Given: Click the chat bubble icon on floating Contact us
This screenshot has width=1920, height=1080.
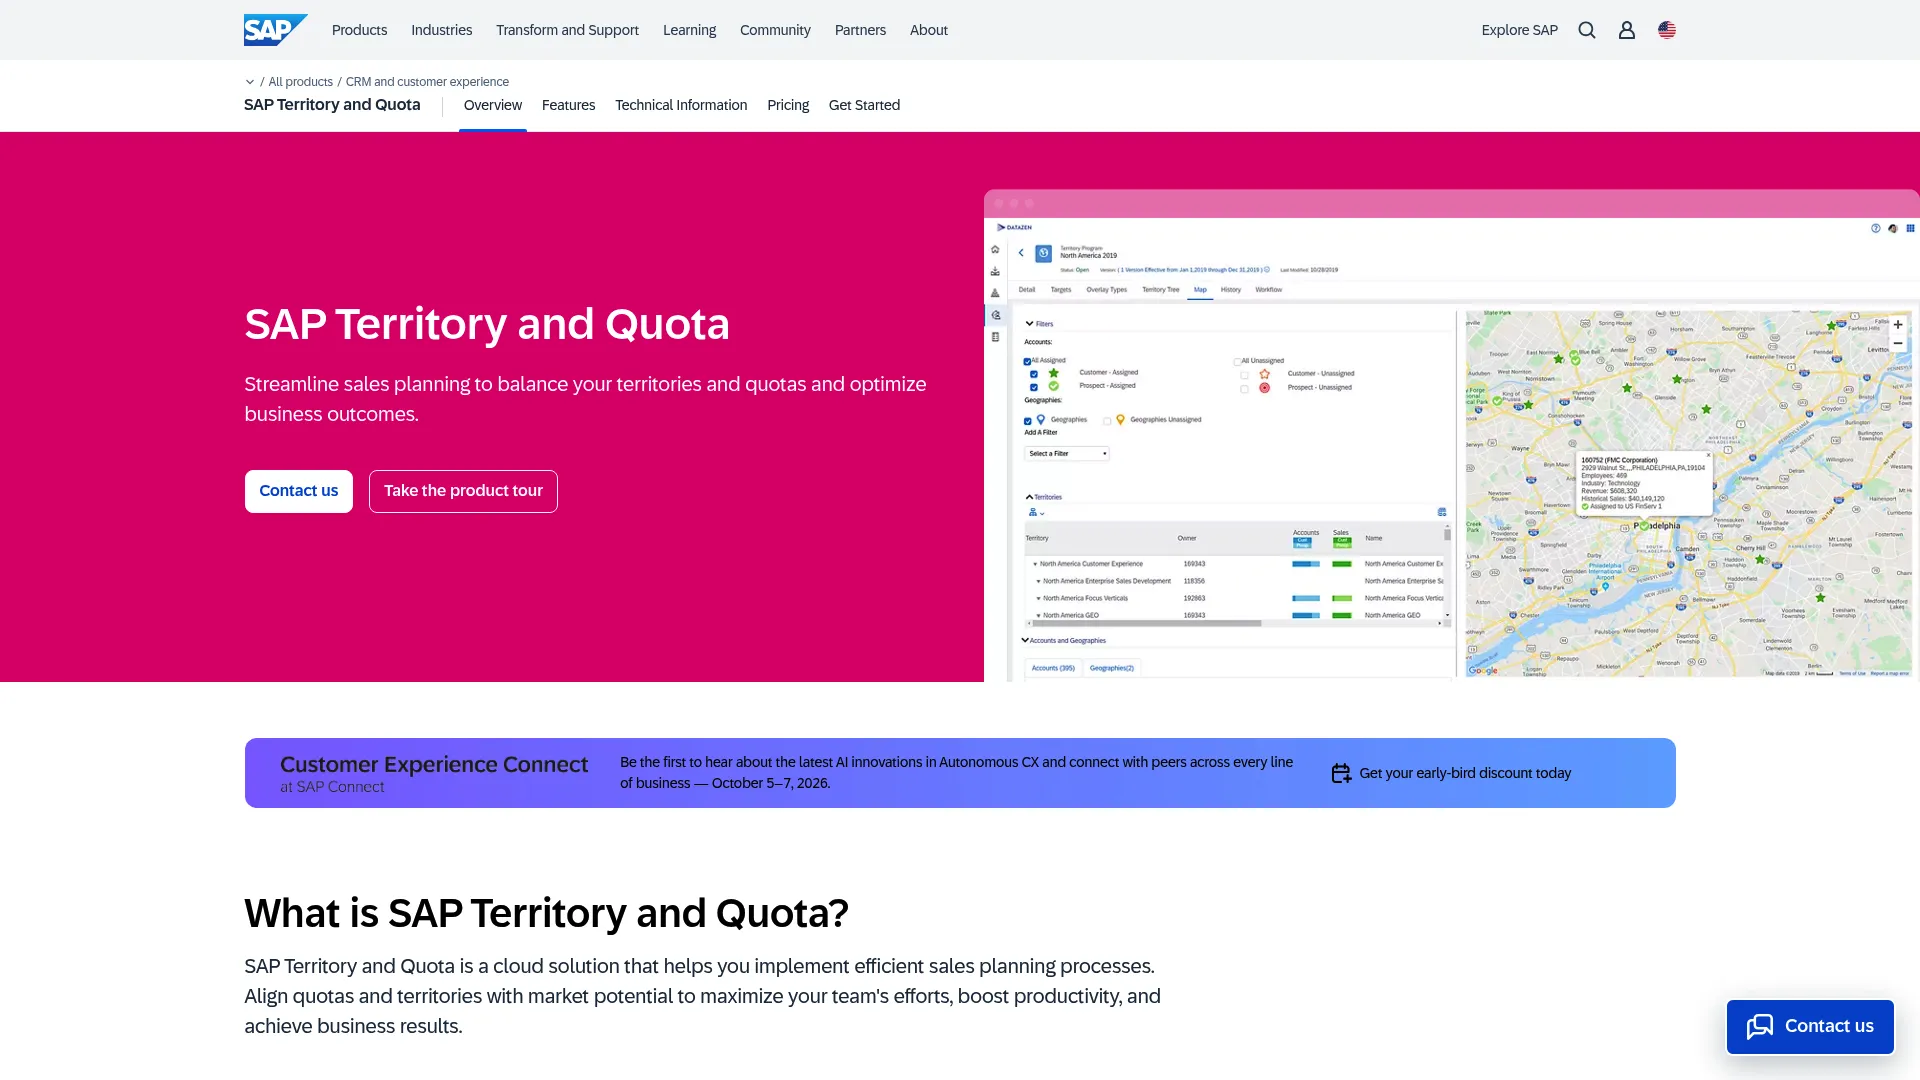Looking at the screenshot, I should pyautogui.click(x=1760, y=1026).
